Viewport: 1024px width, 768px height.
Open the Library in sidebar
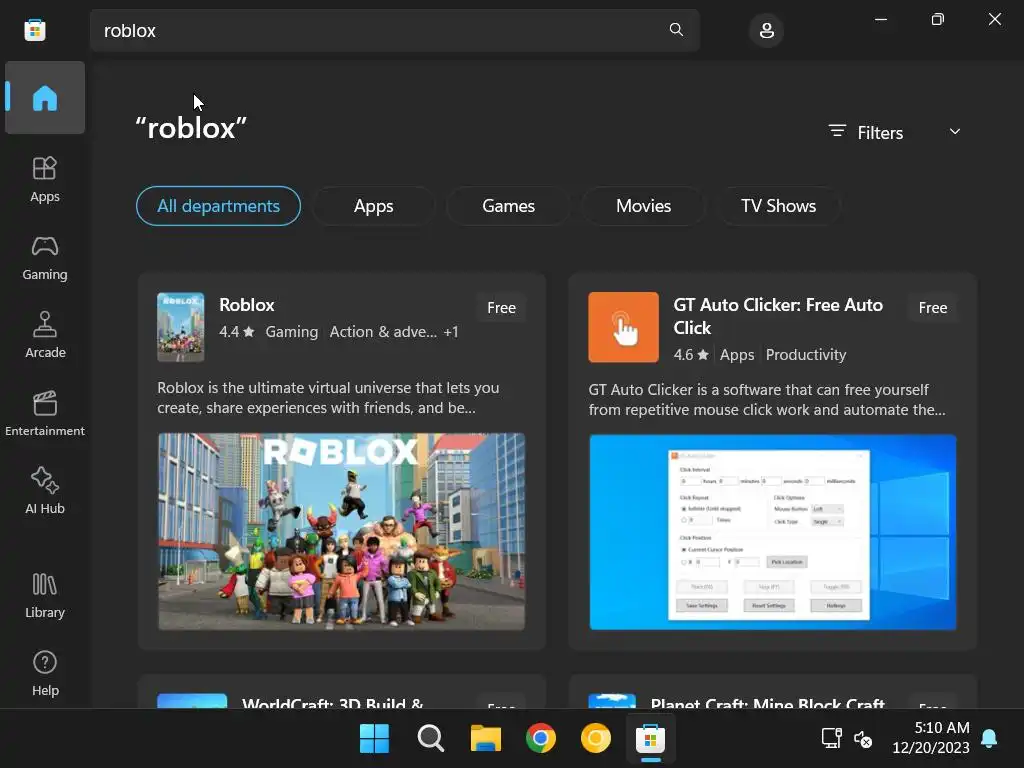pyautogui.click(x=45, y=595)
